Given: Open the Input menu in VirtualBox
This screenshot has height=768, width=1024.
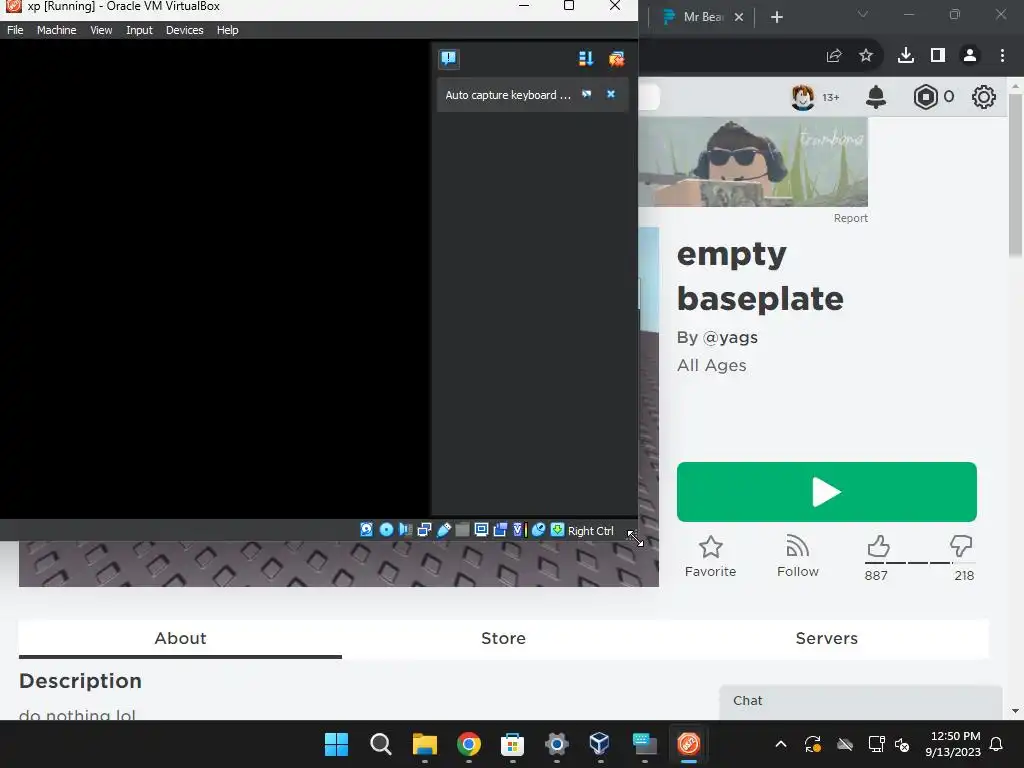Looking at the screenshot, I should coord(139,30).
